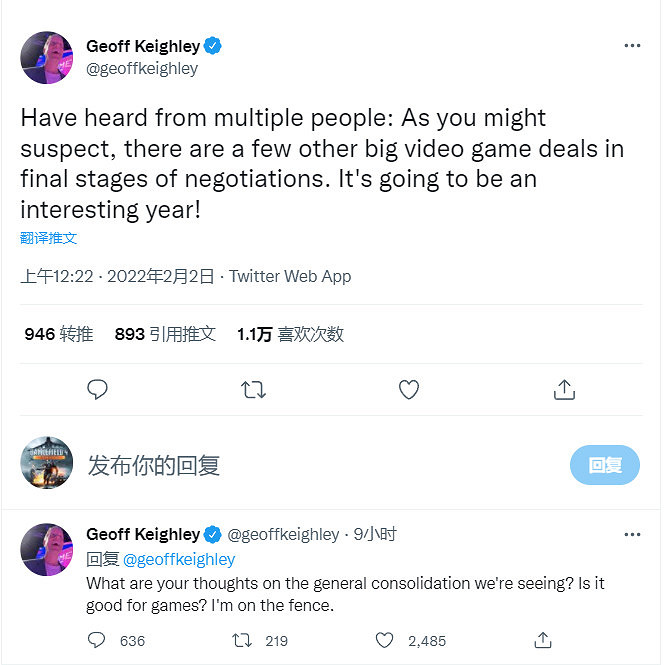672x665 pixels.
Task: View the 946 转推 retweets list
Action: tap(59, 334)
